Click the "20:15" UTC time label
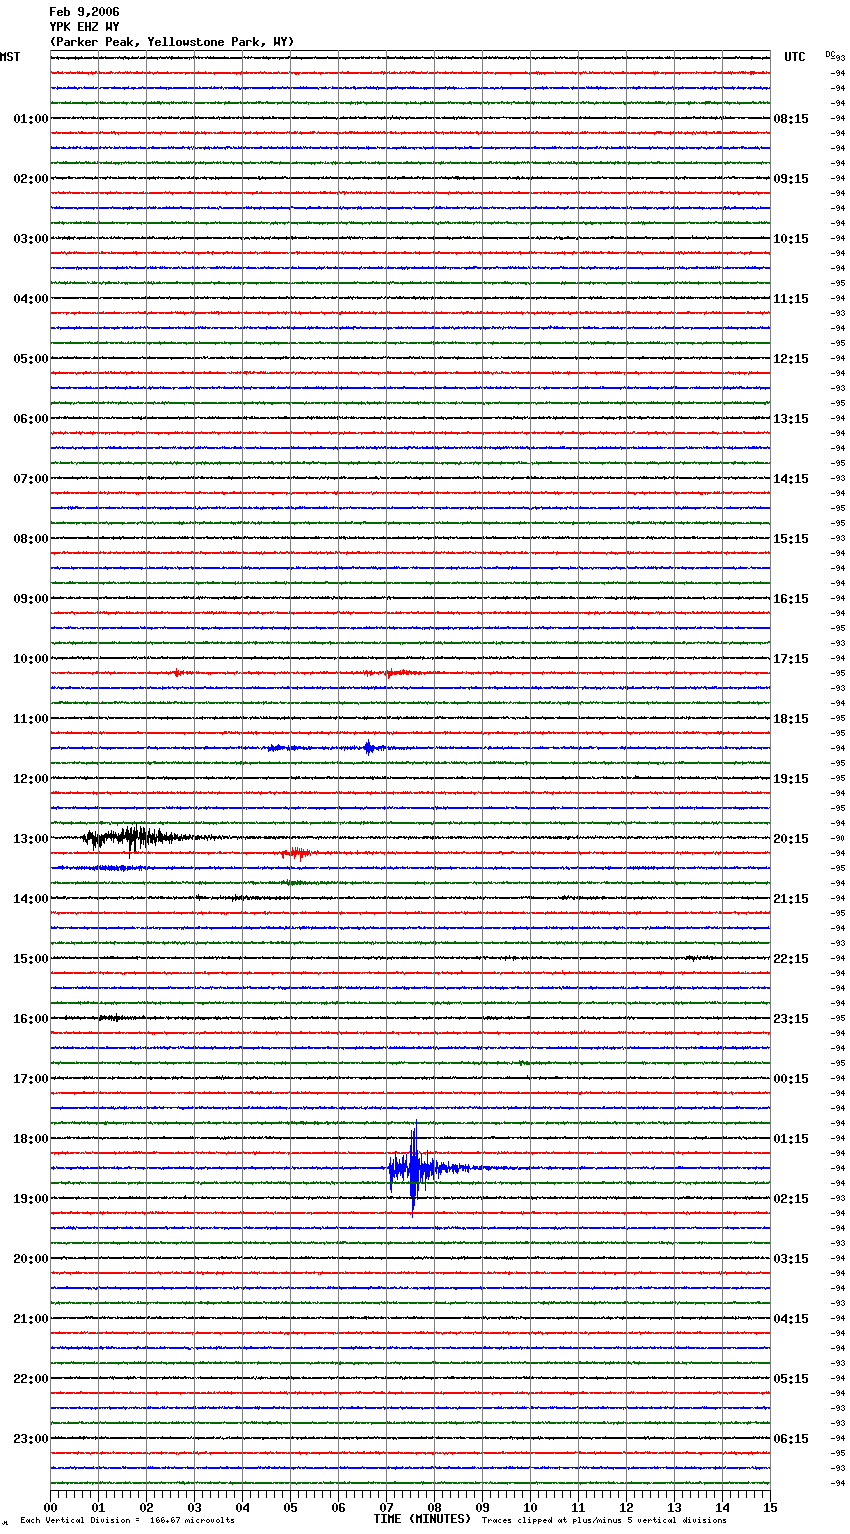This screenshot has width=850, height=1534. (x=791, y=839)
